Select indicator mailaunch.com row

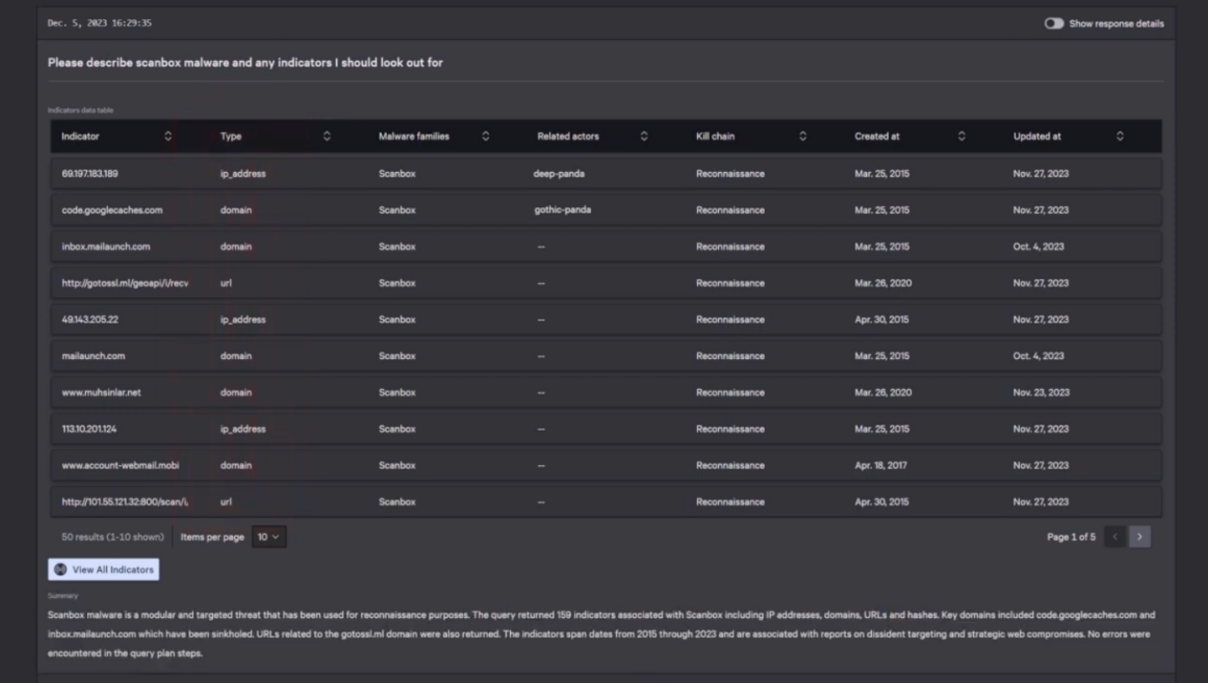tap(606, 356)
